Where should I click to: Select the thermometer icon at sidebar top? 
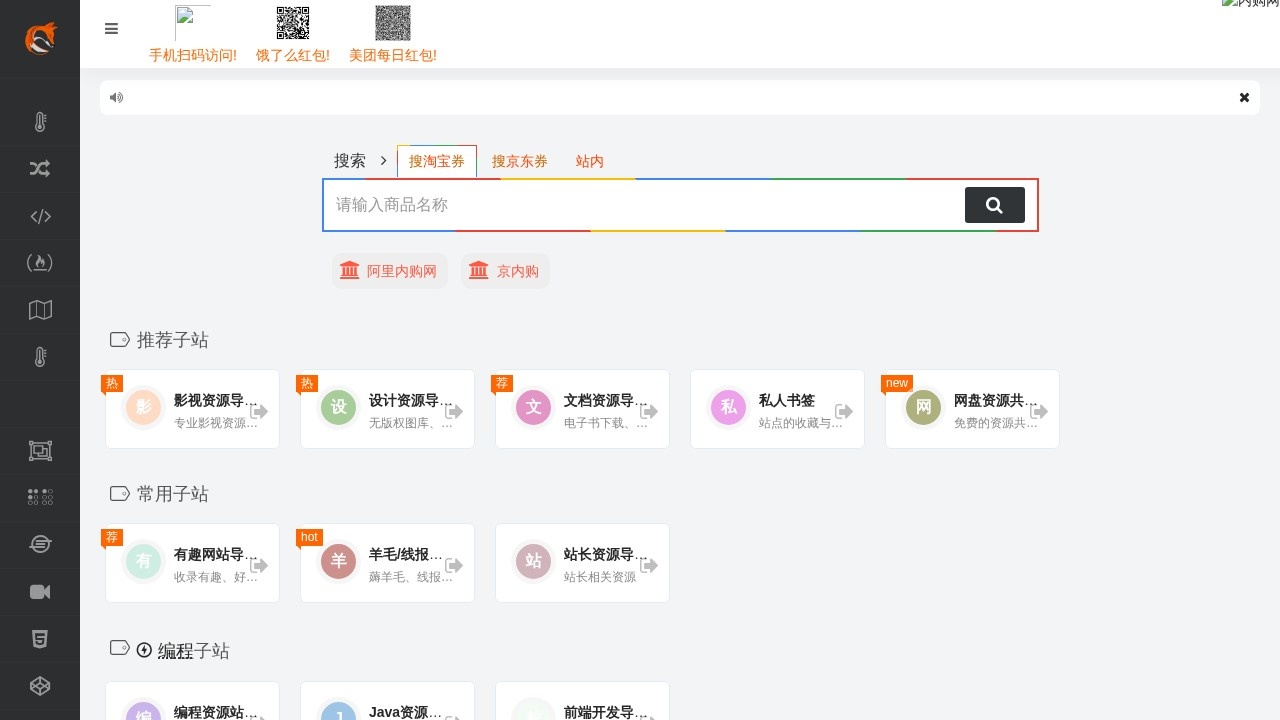(40, 122)
